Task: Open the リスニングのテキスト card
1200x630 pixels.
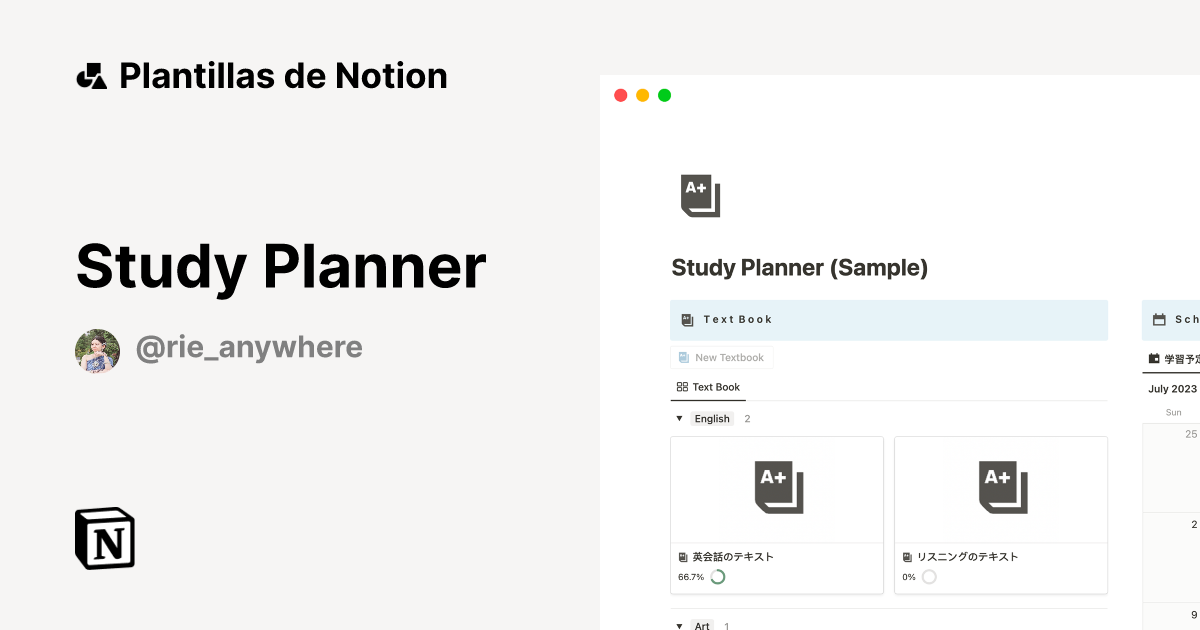Action: [1001, 514]
